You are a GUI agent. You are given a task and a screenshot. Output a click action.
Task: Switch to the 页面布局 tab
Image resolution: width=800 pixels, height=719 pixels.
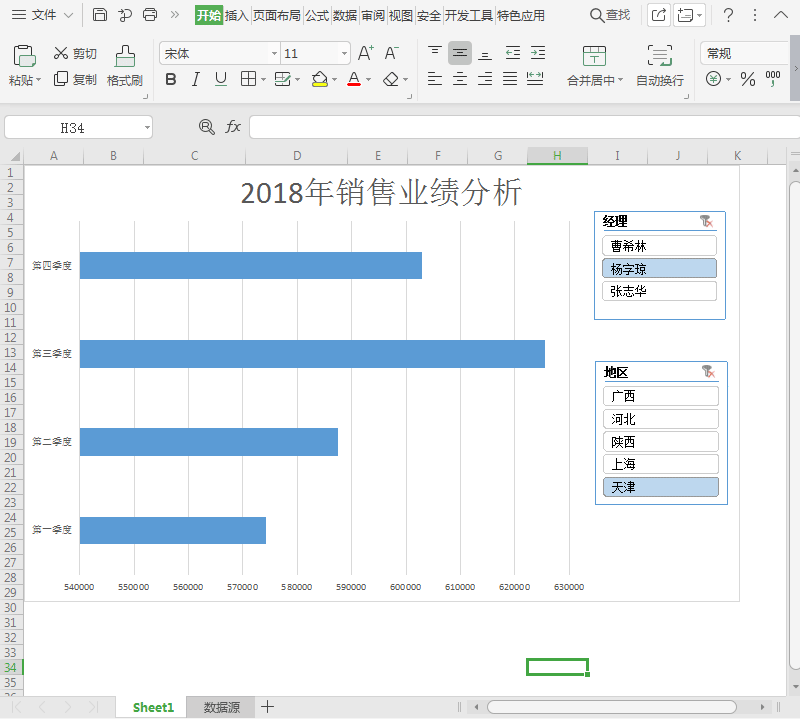pos(277,15)
